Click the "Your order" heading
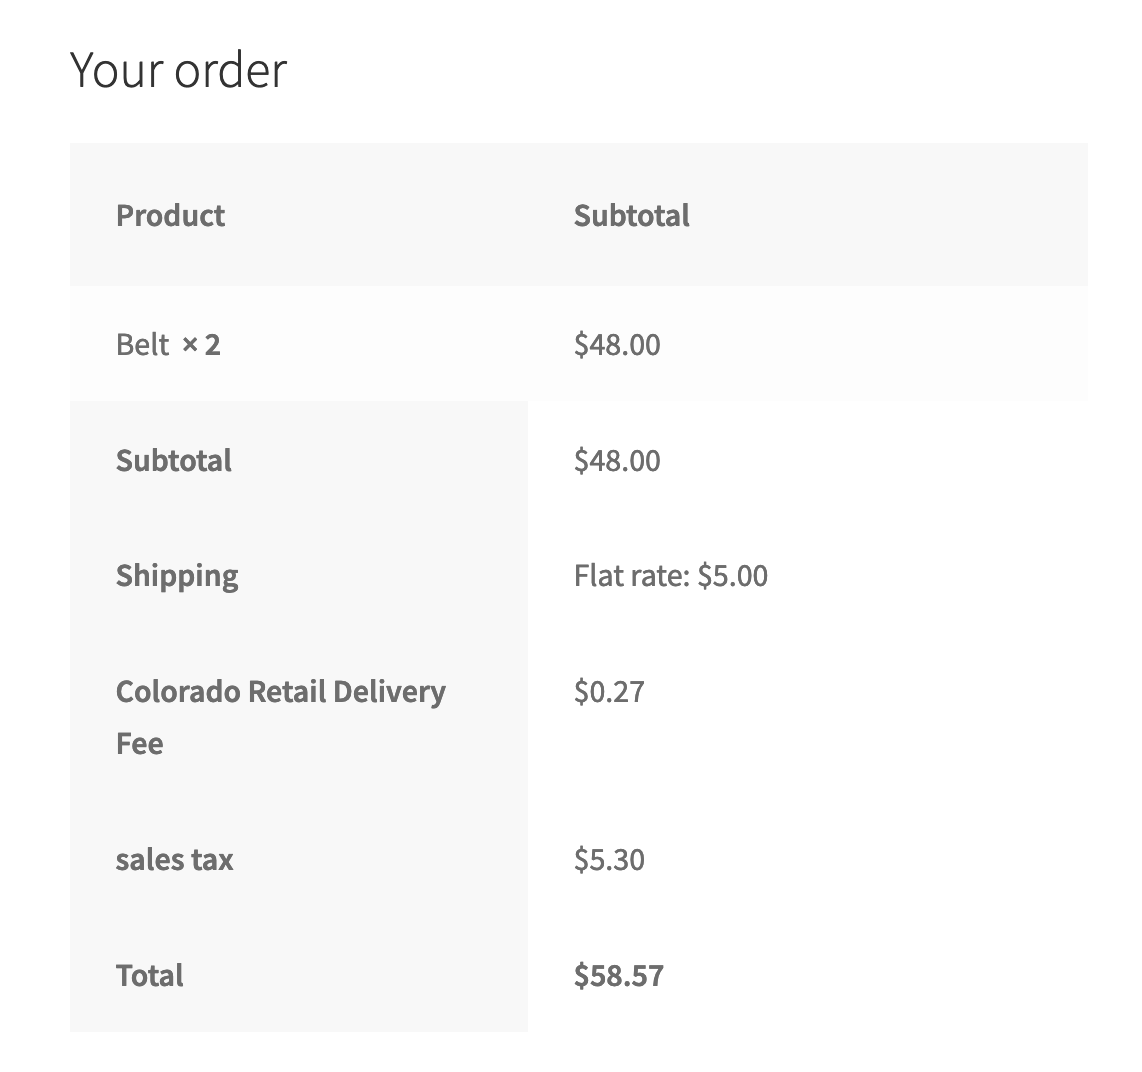The width and height of the screenshot is (1142, 1072). coord(178,70)
